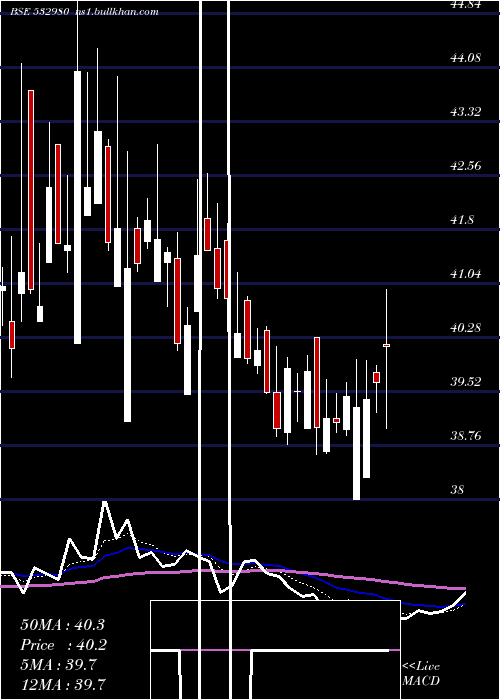The height and width of the screenshot is (700, 500).
Task: Click the 5MA : 39.7 reading
Action: point(58,665)
